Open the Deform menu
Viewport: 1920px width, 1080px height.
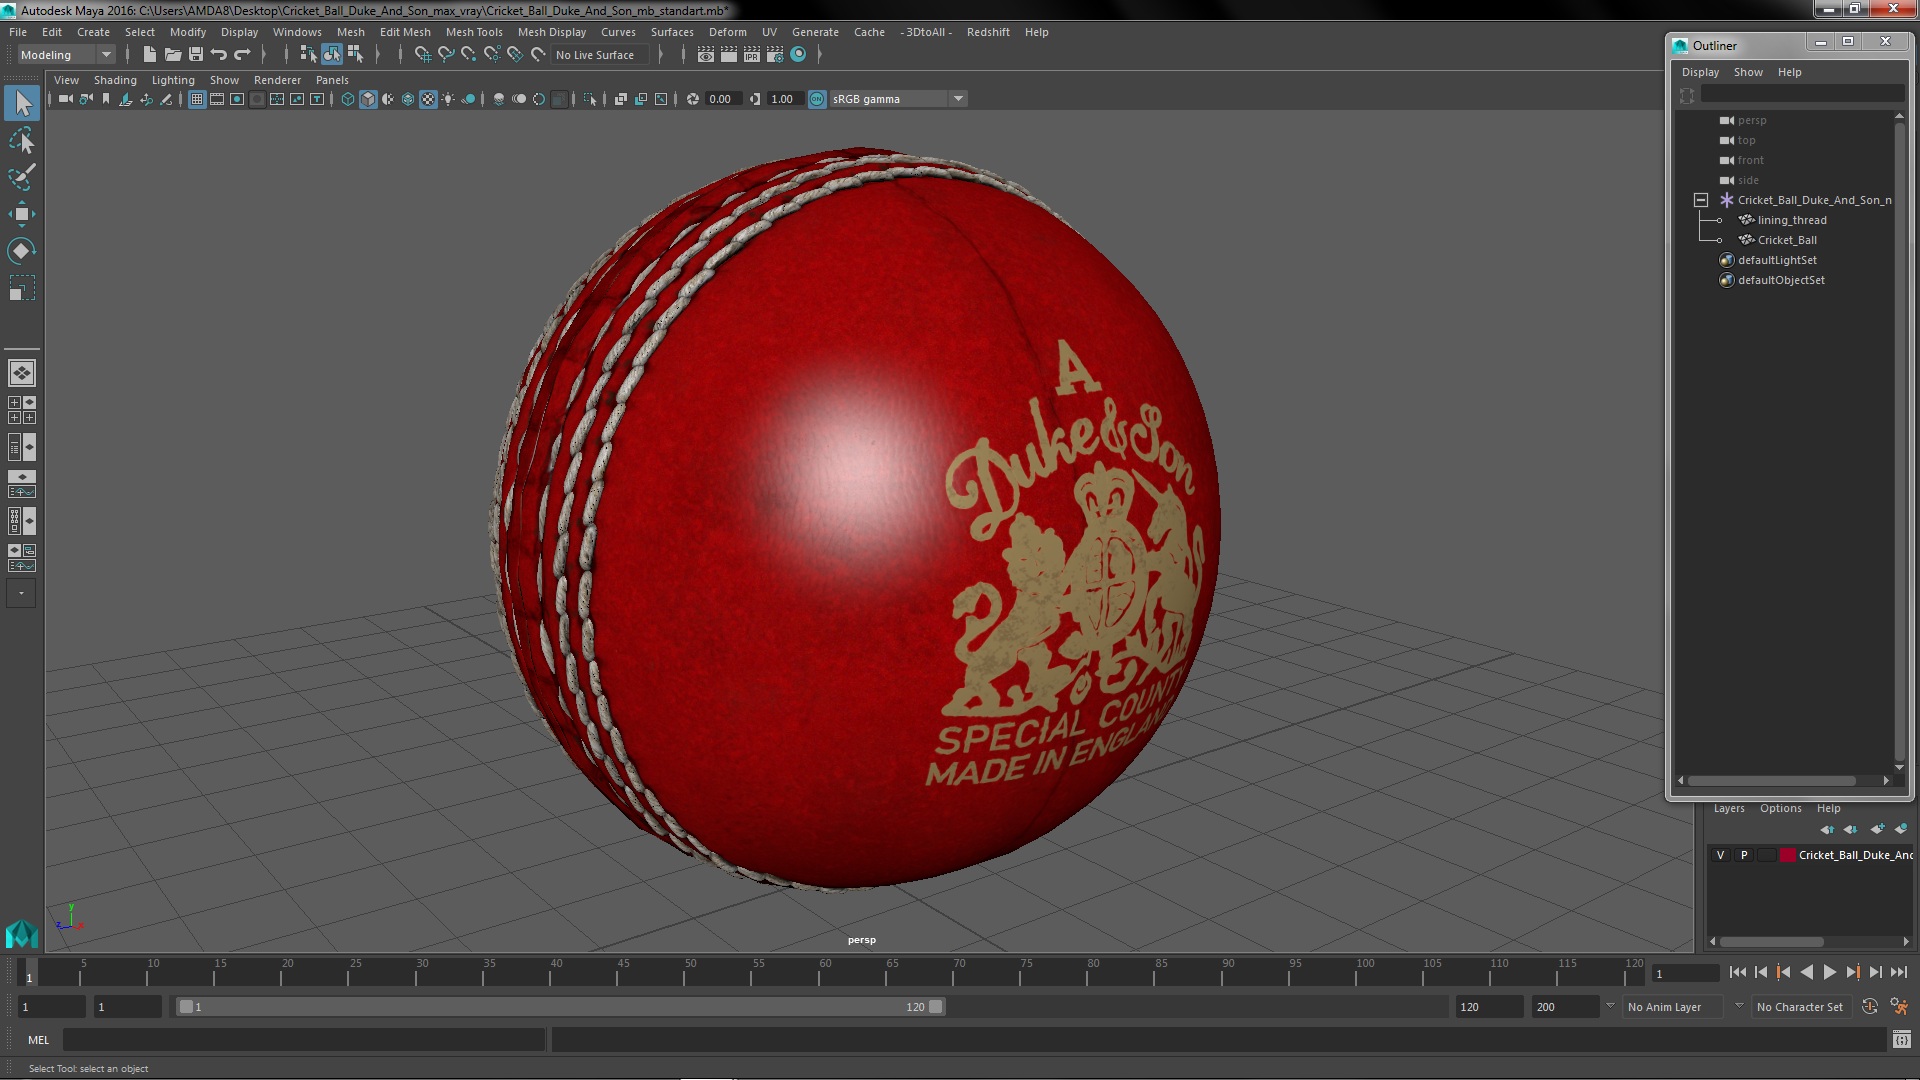pos(727,32)
